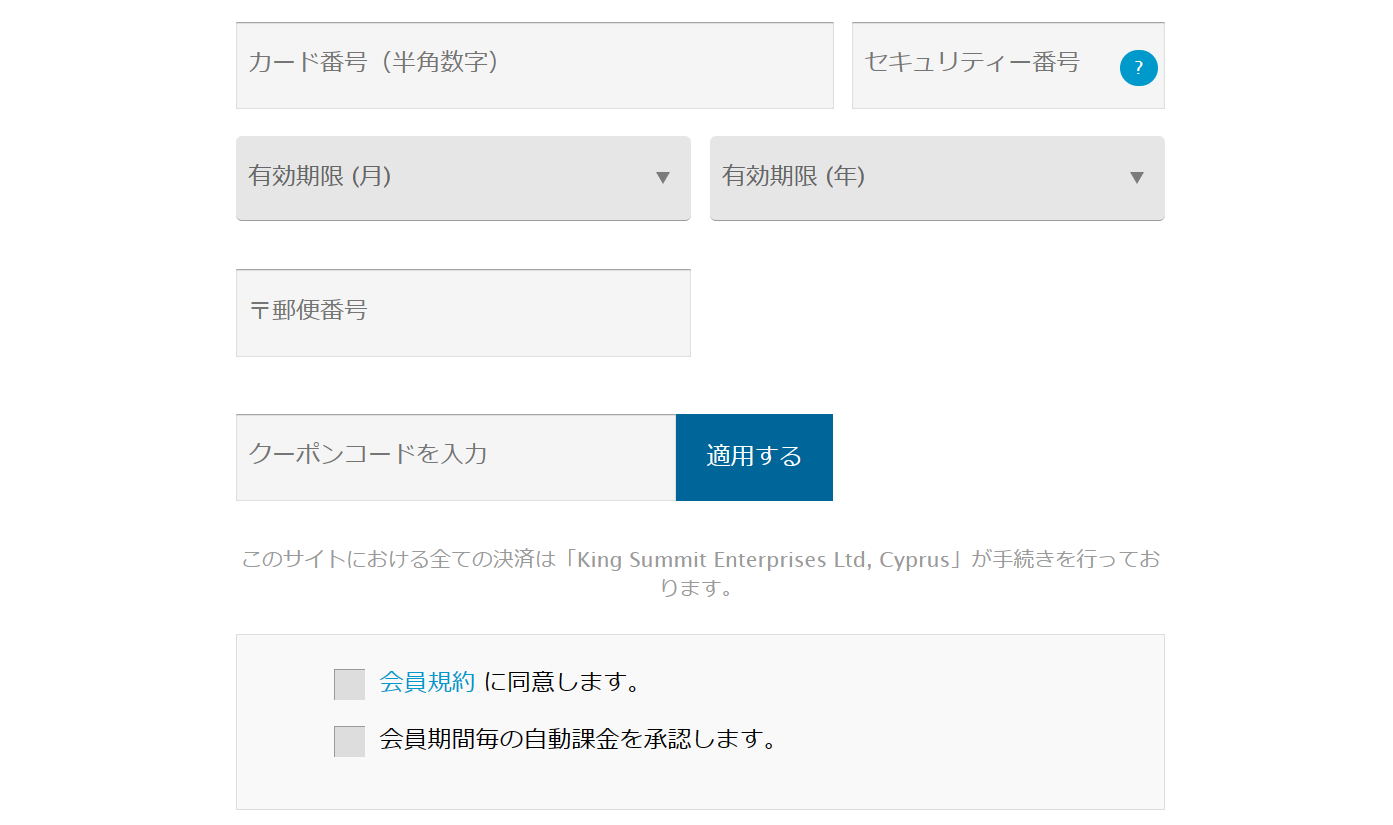Check the 自動課金 approval checkbox
The width and height of the screenshot is (1393, 825).
pyautogui.click(x=349, y=741)
